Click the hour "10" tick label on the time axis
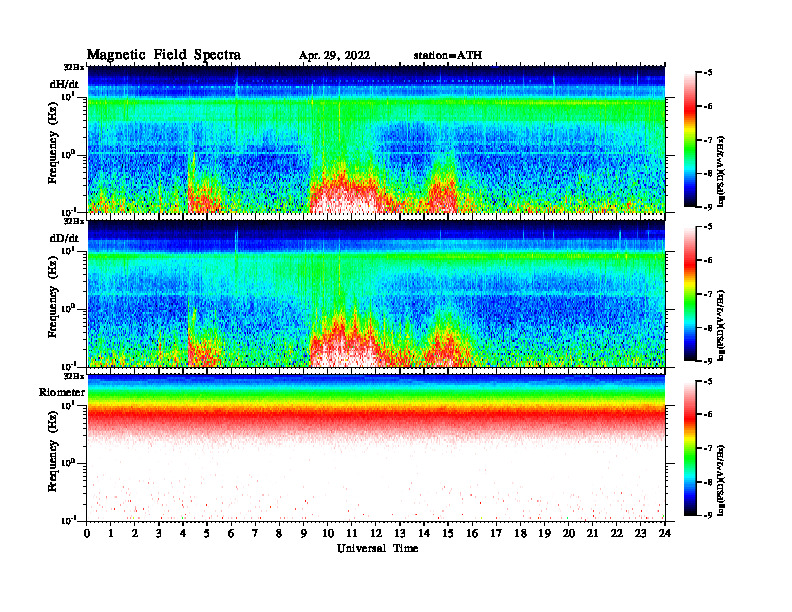Screen dimensions: 792x612 328,533
